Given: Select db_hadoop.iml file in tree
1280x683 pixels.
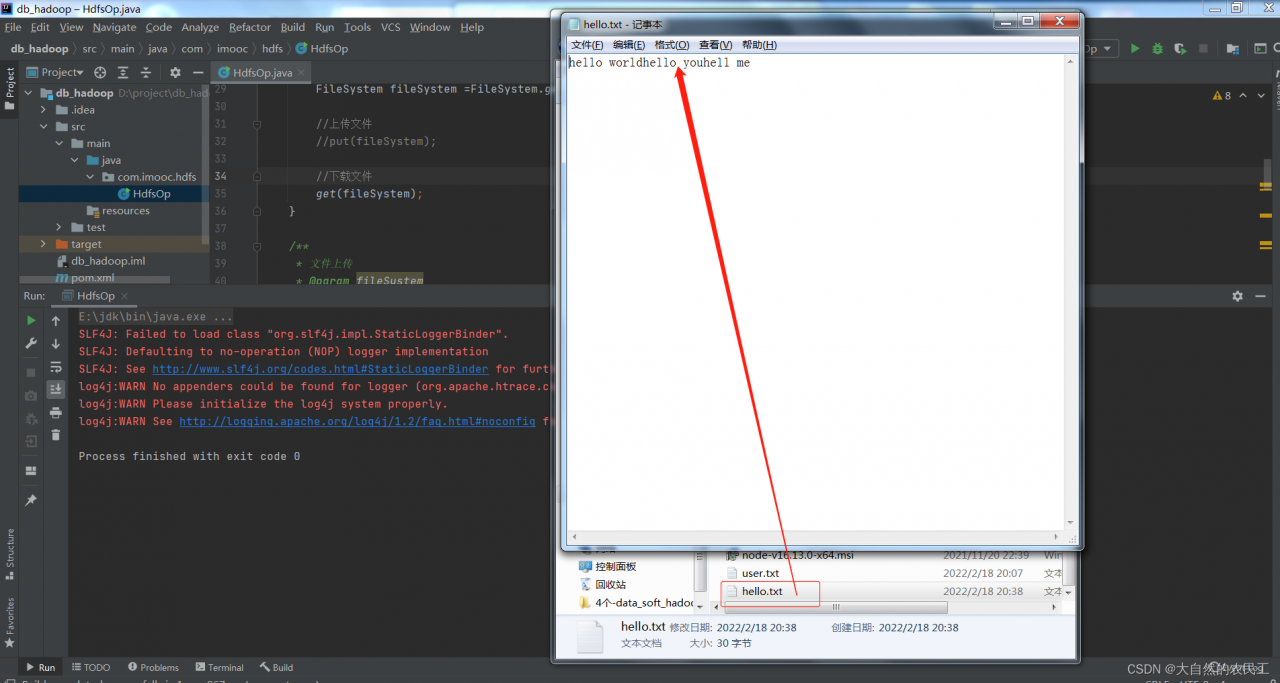Looking at the screenshot, I should coord(107,261).
